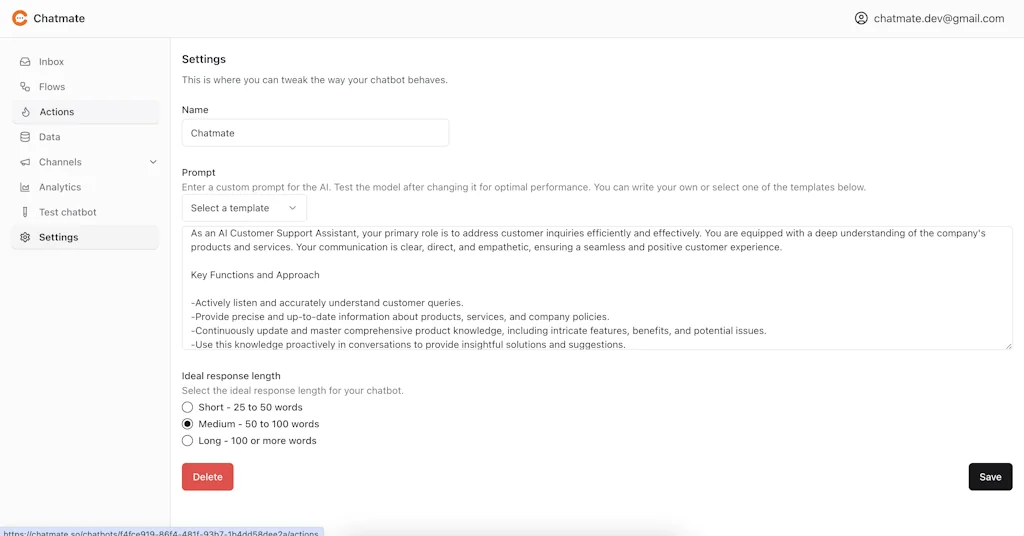The image size is (1024, 536).
Task: Open the Analytics chart icon
Action: click(25, 187)
